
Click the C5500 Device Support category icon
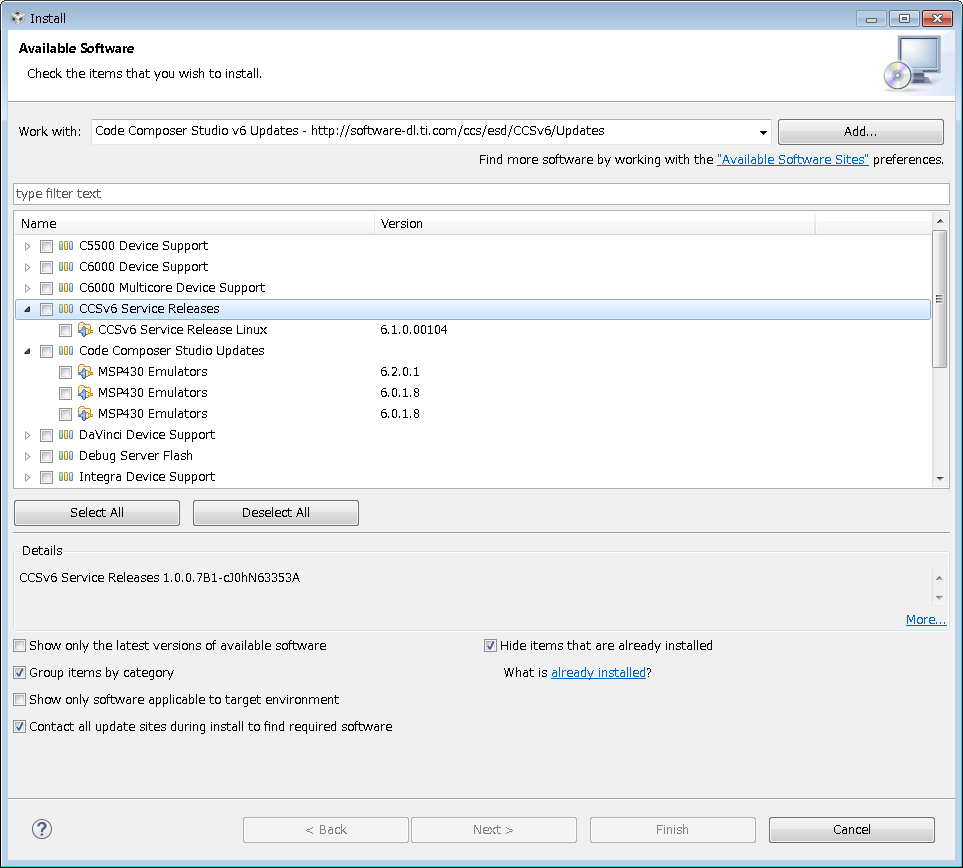click(66, 246)
